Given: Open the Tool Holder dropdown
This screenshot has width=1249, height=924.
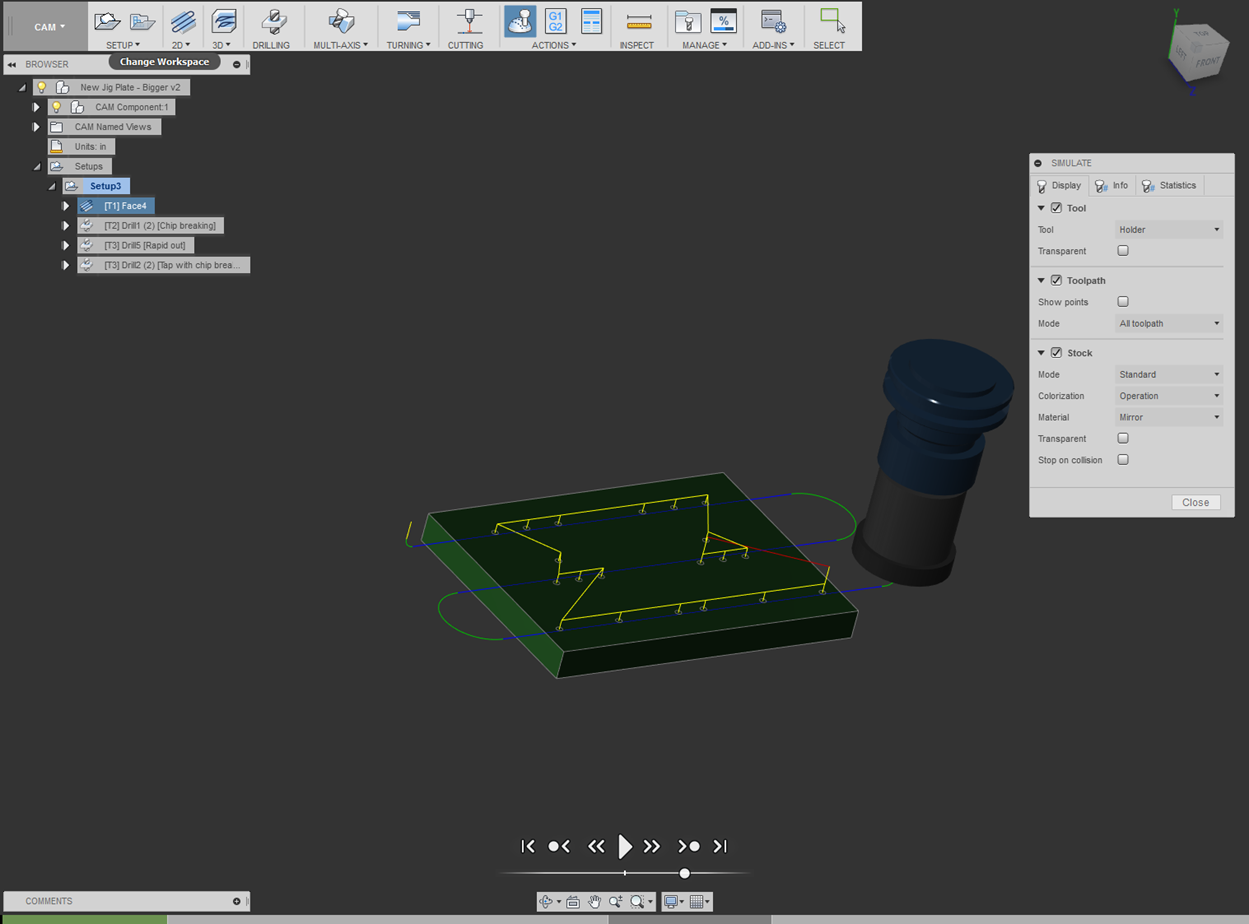Looking at the screenshot, I should point(1168,230).
